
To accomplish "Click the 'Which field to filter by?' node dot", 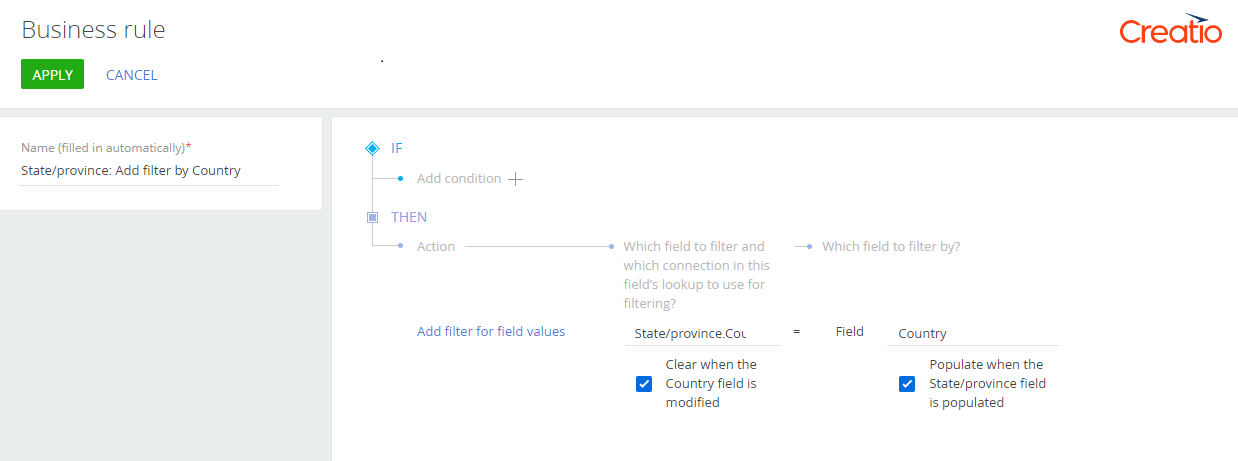I will (810, 246).
